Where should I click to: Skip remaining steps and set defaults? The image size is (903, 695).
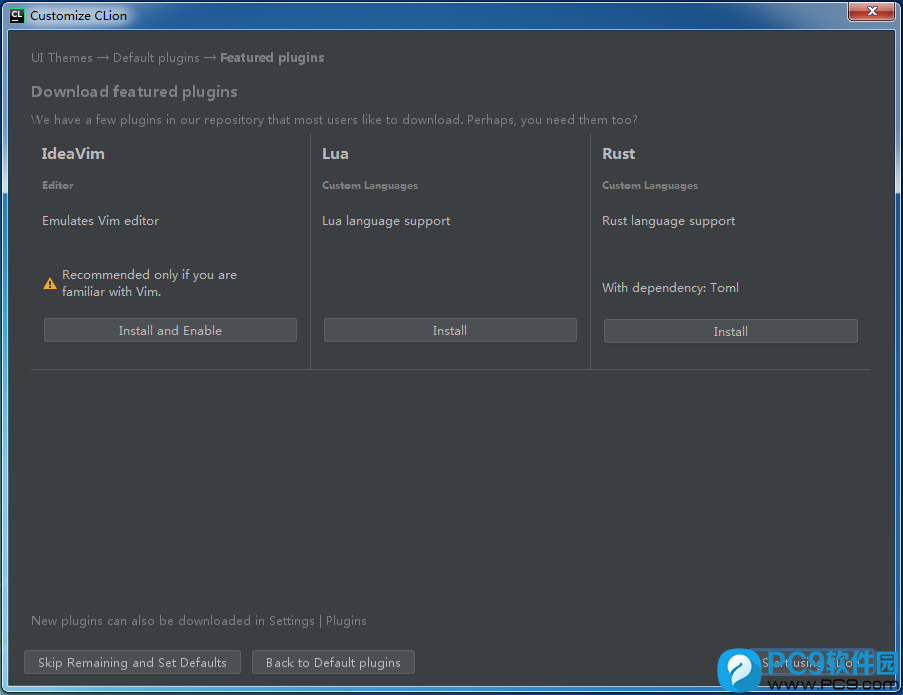point(132,662)
